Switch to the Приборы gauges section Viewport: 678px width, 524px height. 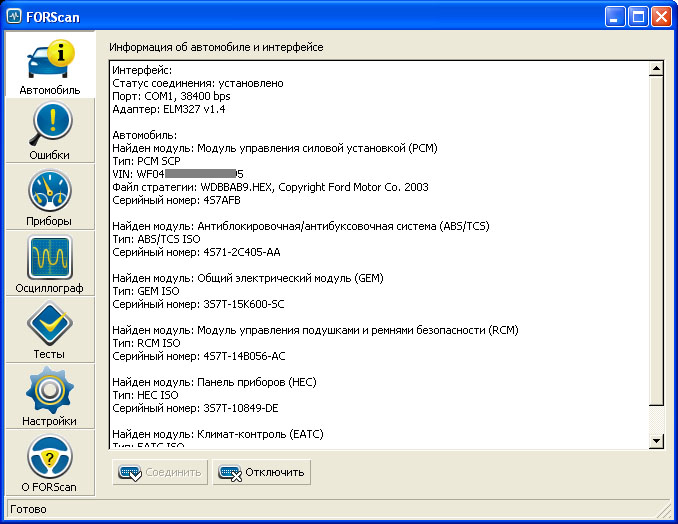(x=49, y=197)
